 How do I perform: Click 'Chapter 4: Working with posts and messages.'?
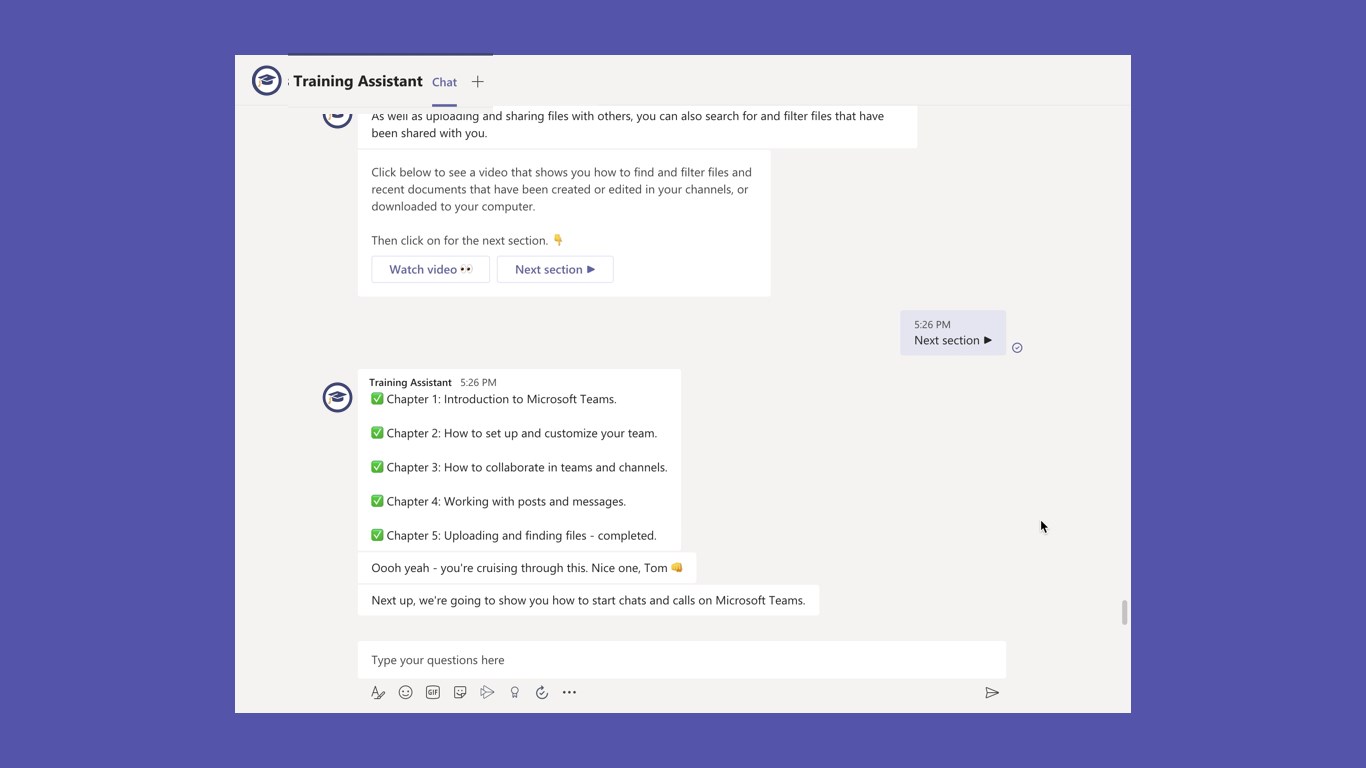tap(498, 501)
